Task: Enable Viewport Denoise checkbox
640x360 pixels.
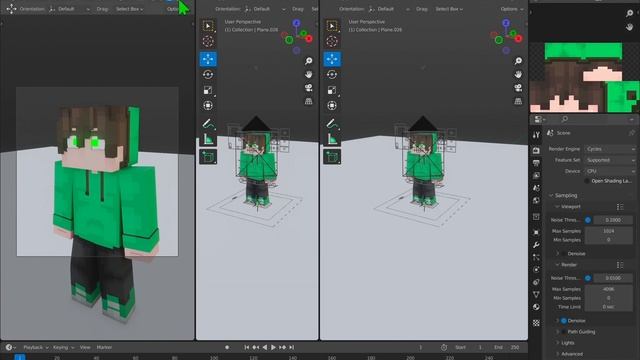Action: (564, 253)
